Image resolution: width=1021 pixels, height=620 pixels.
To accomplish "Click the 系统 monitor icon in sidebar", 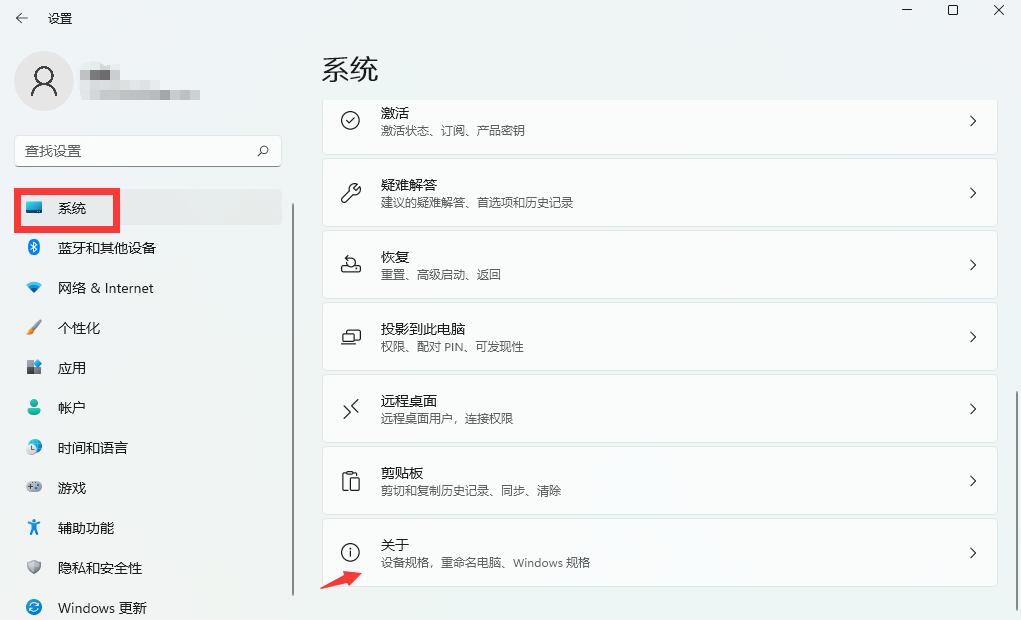I will [x=34, y=208].
